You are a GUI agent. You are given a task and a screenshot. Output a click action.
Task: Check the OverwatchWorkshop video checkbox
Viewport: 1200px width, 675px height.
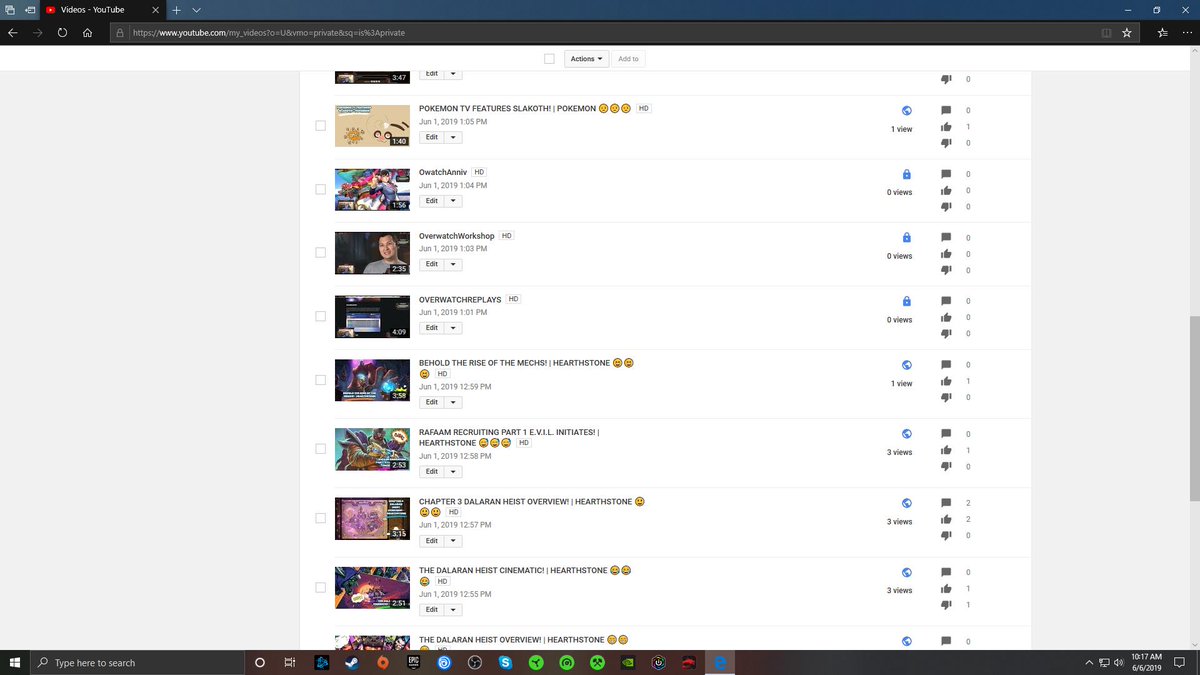[x=320, y=252]
